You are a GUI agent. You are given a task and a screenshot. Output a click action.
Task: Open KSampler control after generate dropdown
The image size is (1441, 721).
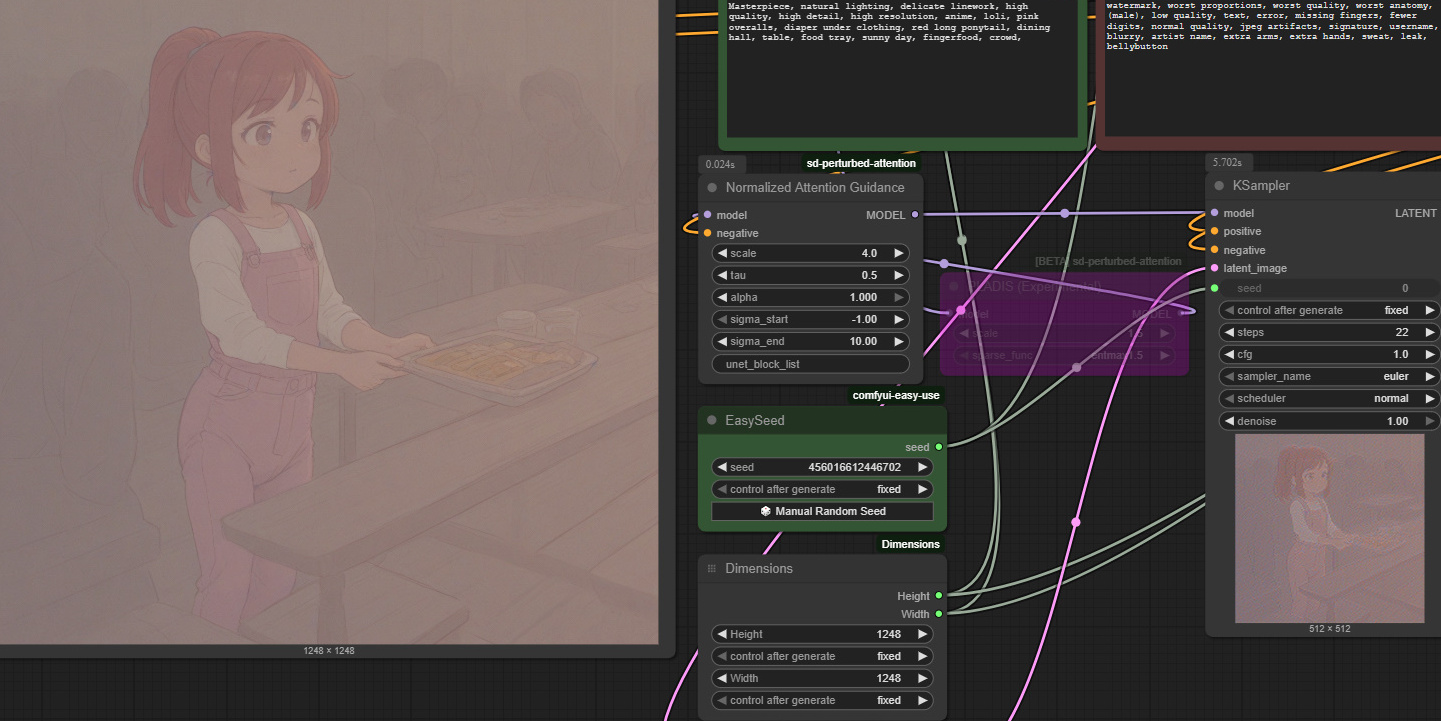point(1329,310)
